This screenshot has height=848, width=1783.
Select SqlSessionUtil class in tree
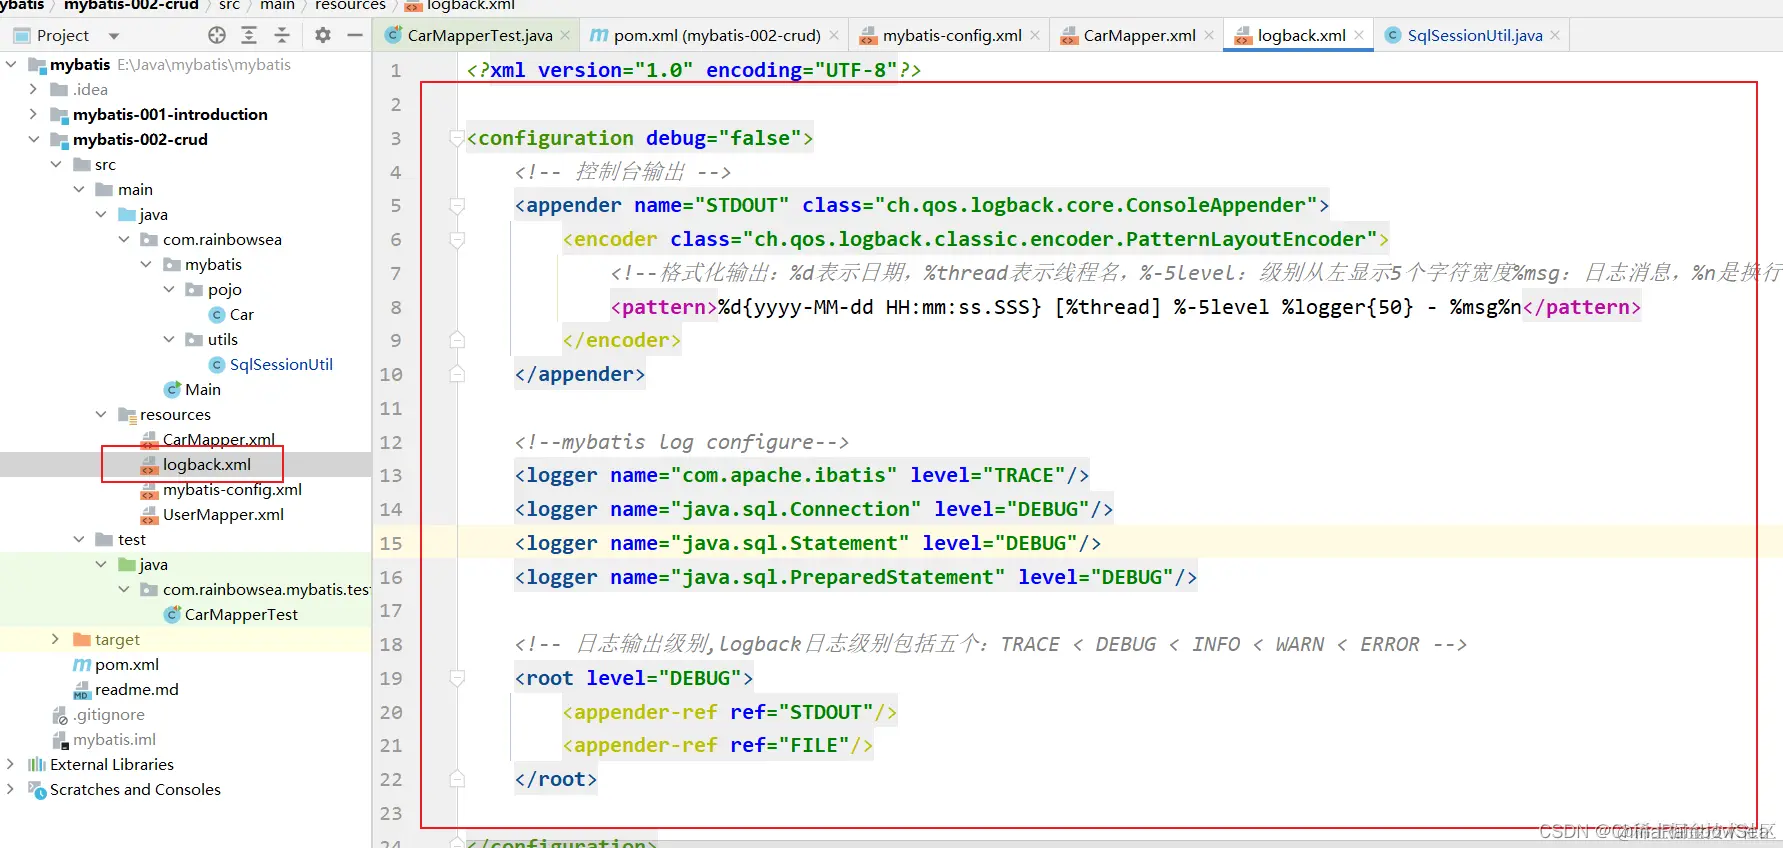coord(281,364)
